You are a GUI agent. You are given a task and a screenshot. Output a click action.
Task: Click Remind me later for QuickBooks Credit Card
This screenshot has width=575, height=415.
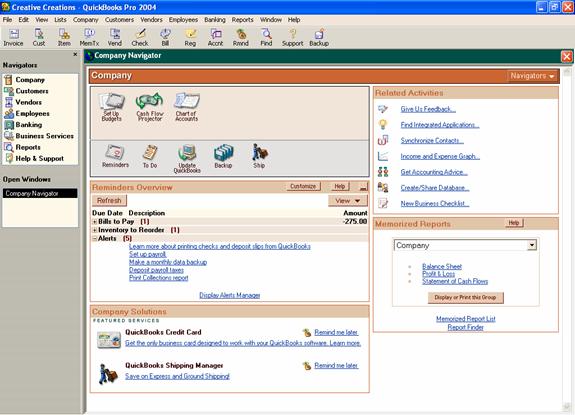[x=336, y=333]
